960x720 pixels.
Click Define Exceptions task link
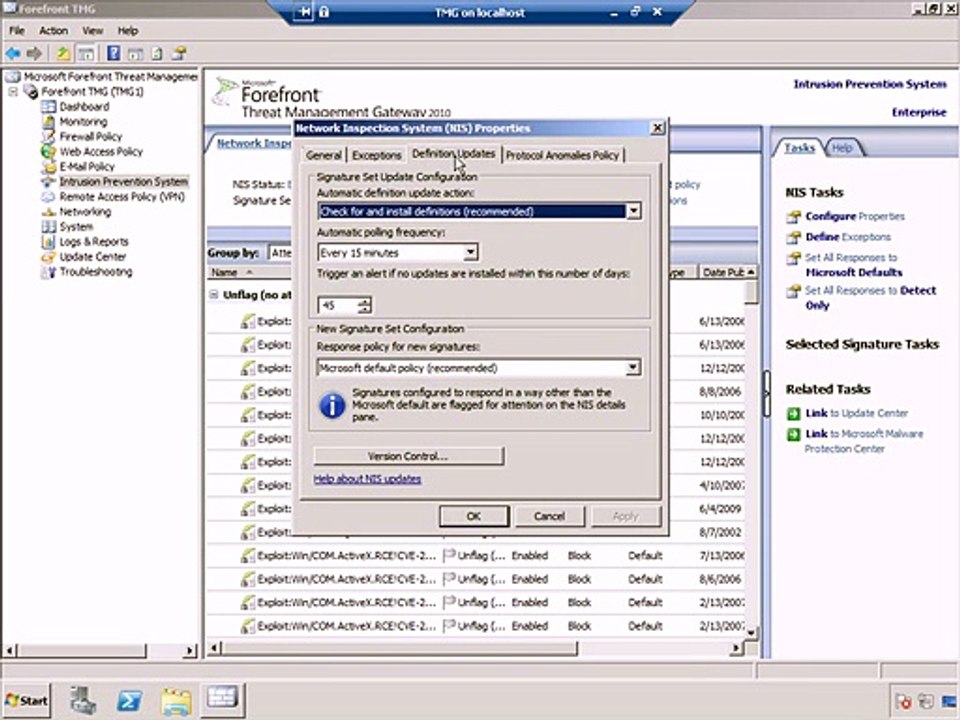[x=848, y=237]
